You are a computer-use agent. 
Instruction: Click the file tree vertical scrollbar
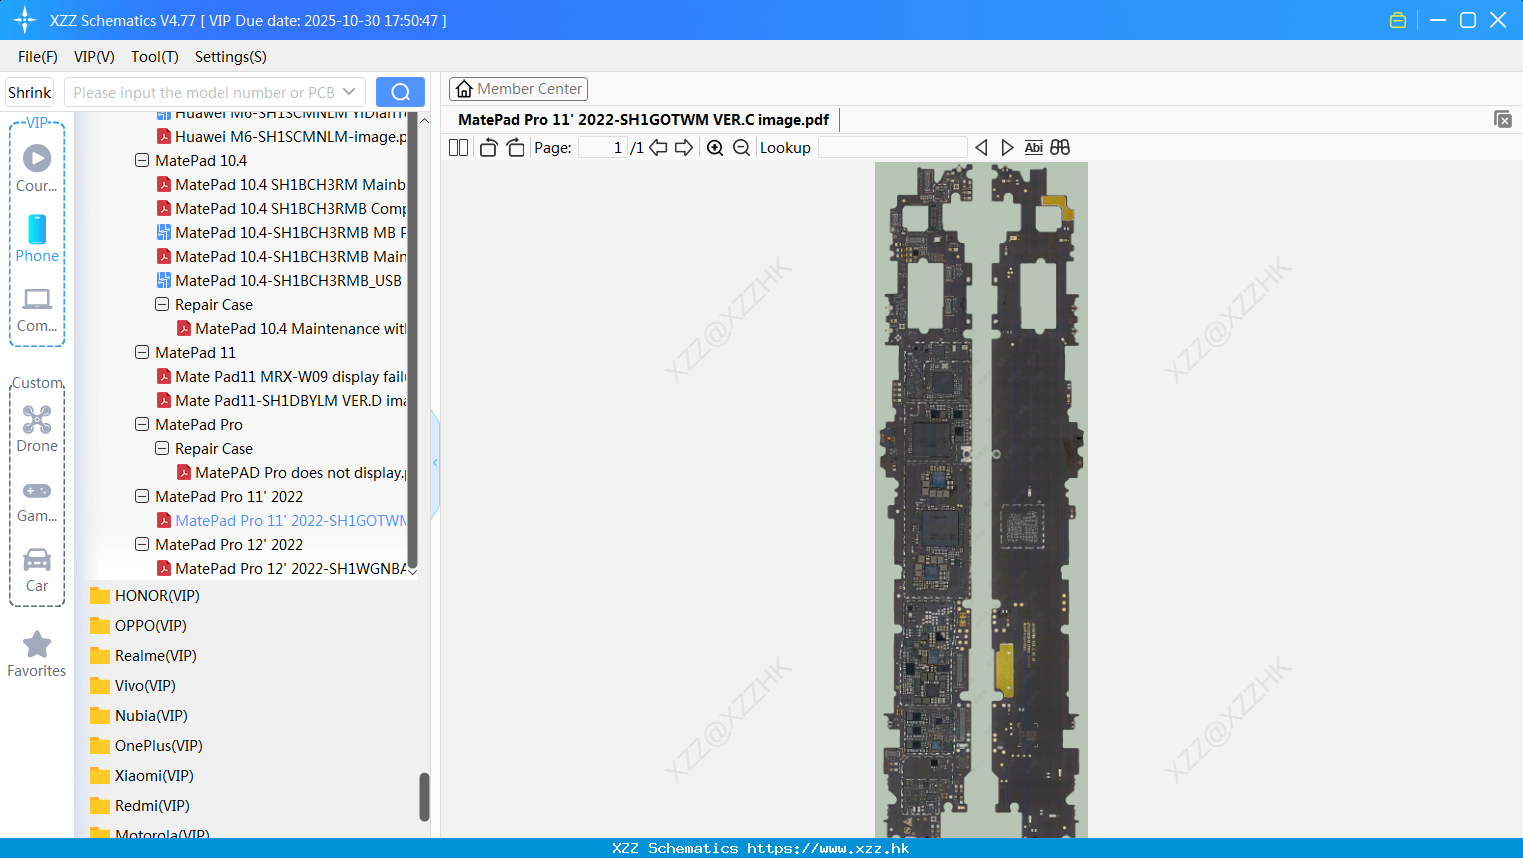[x=412, y=340]
